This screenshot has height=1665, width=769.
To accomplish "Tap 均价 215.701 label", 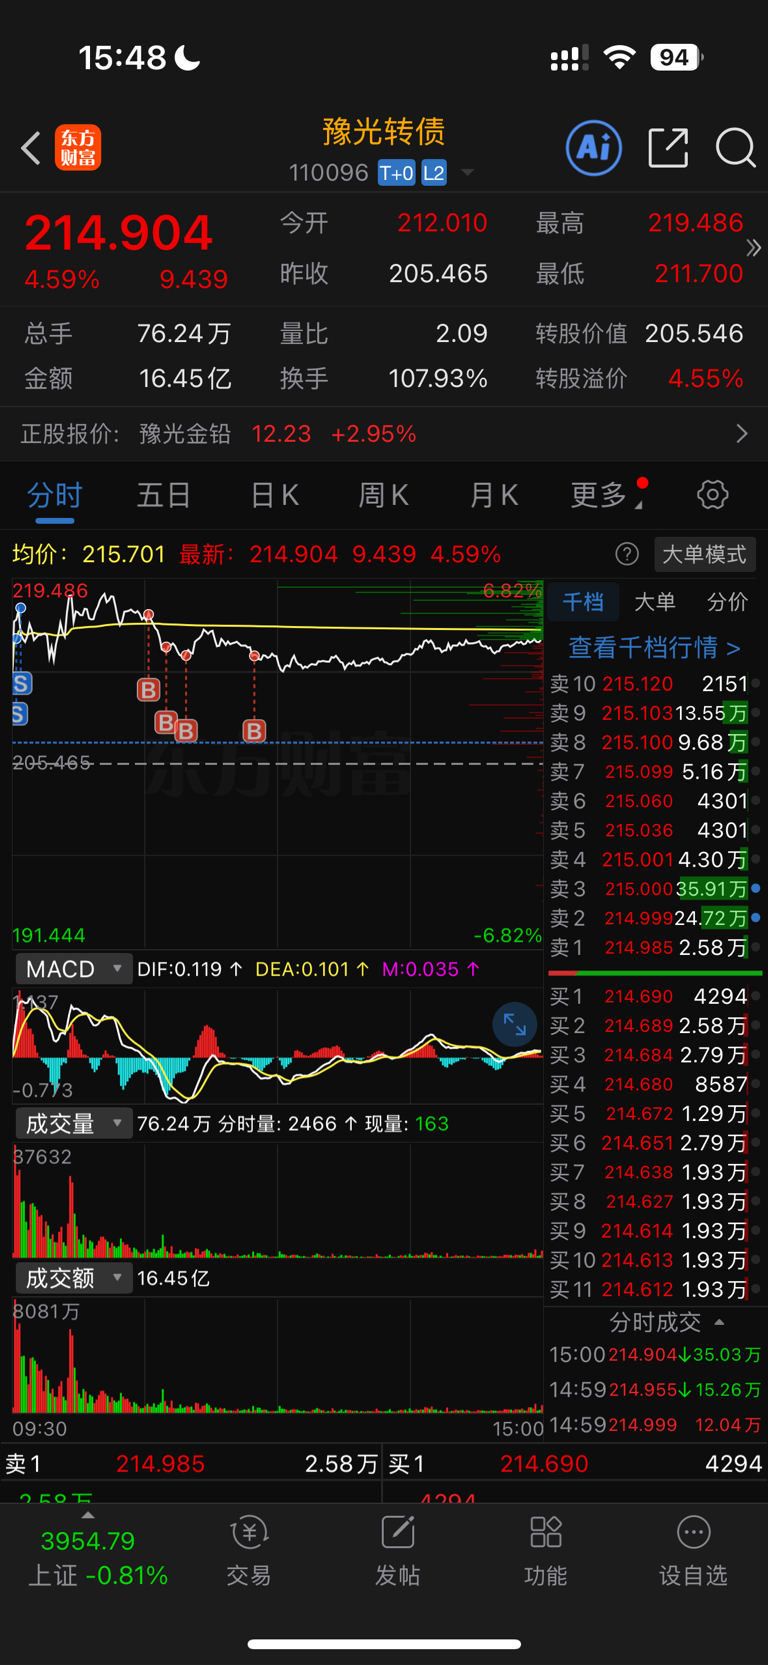I will click(89, 554).
